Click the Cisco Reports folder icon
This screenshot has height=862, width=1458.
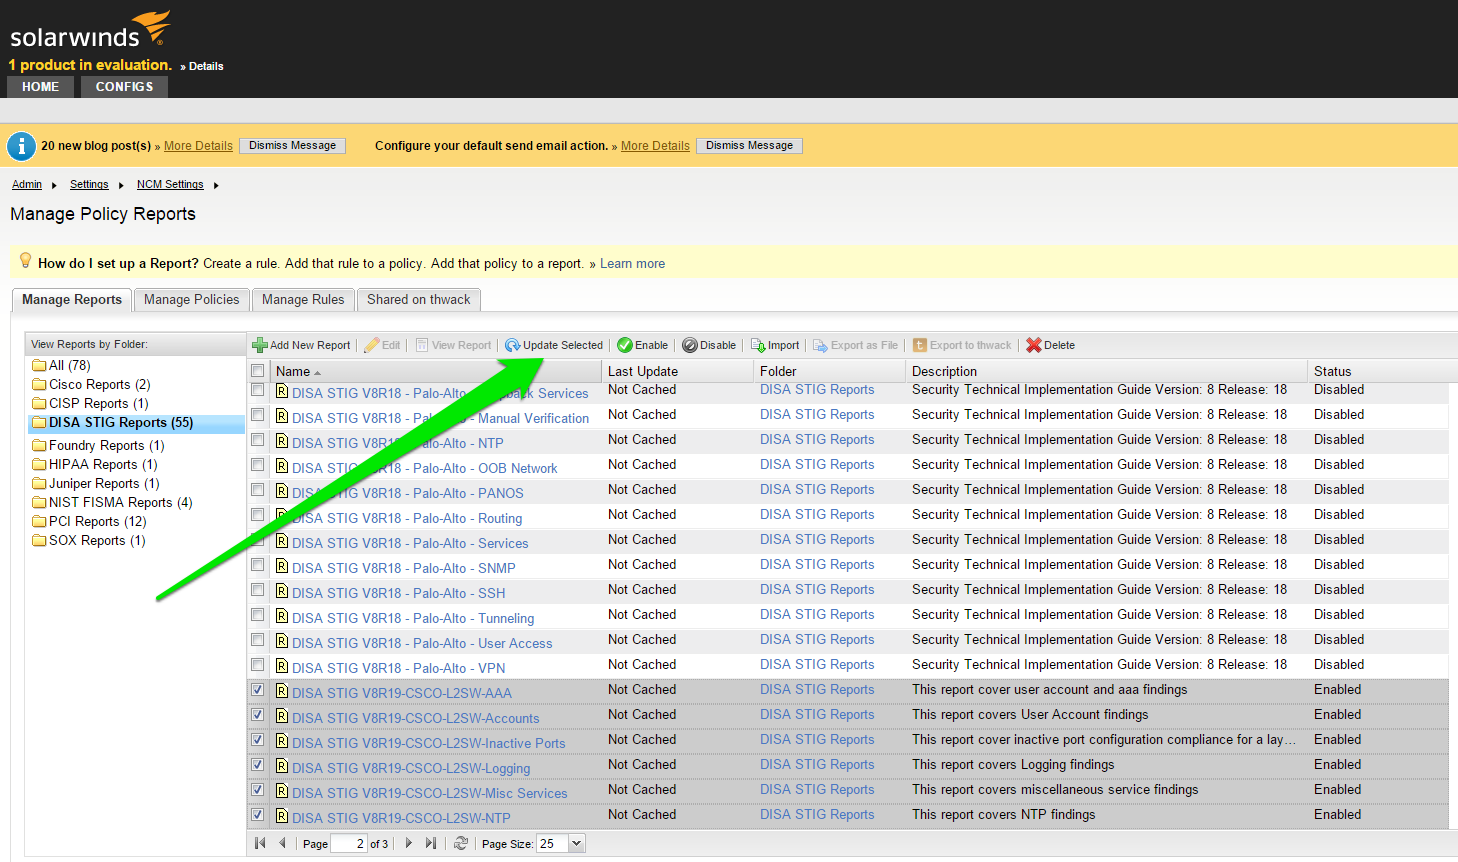(40, 384)
